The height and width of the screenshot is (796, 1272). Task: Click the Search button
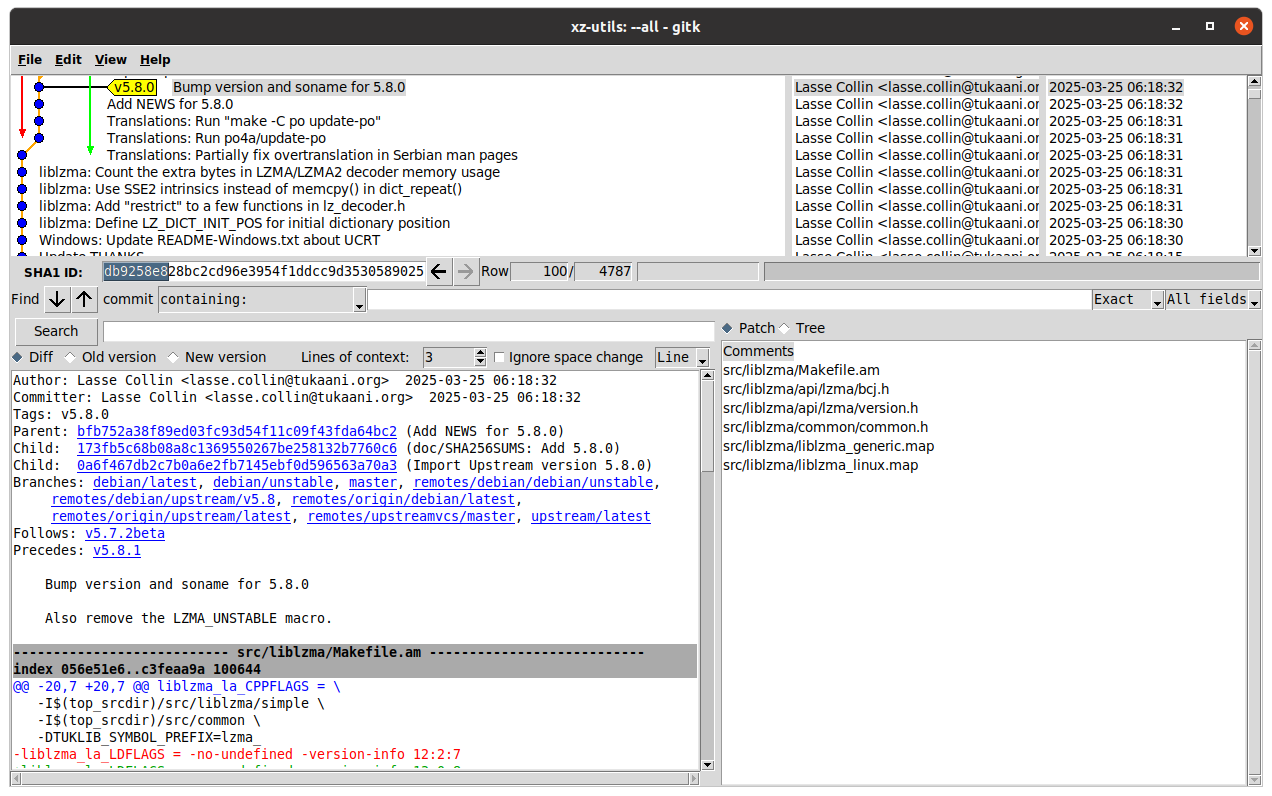pos(56,331)
